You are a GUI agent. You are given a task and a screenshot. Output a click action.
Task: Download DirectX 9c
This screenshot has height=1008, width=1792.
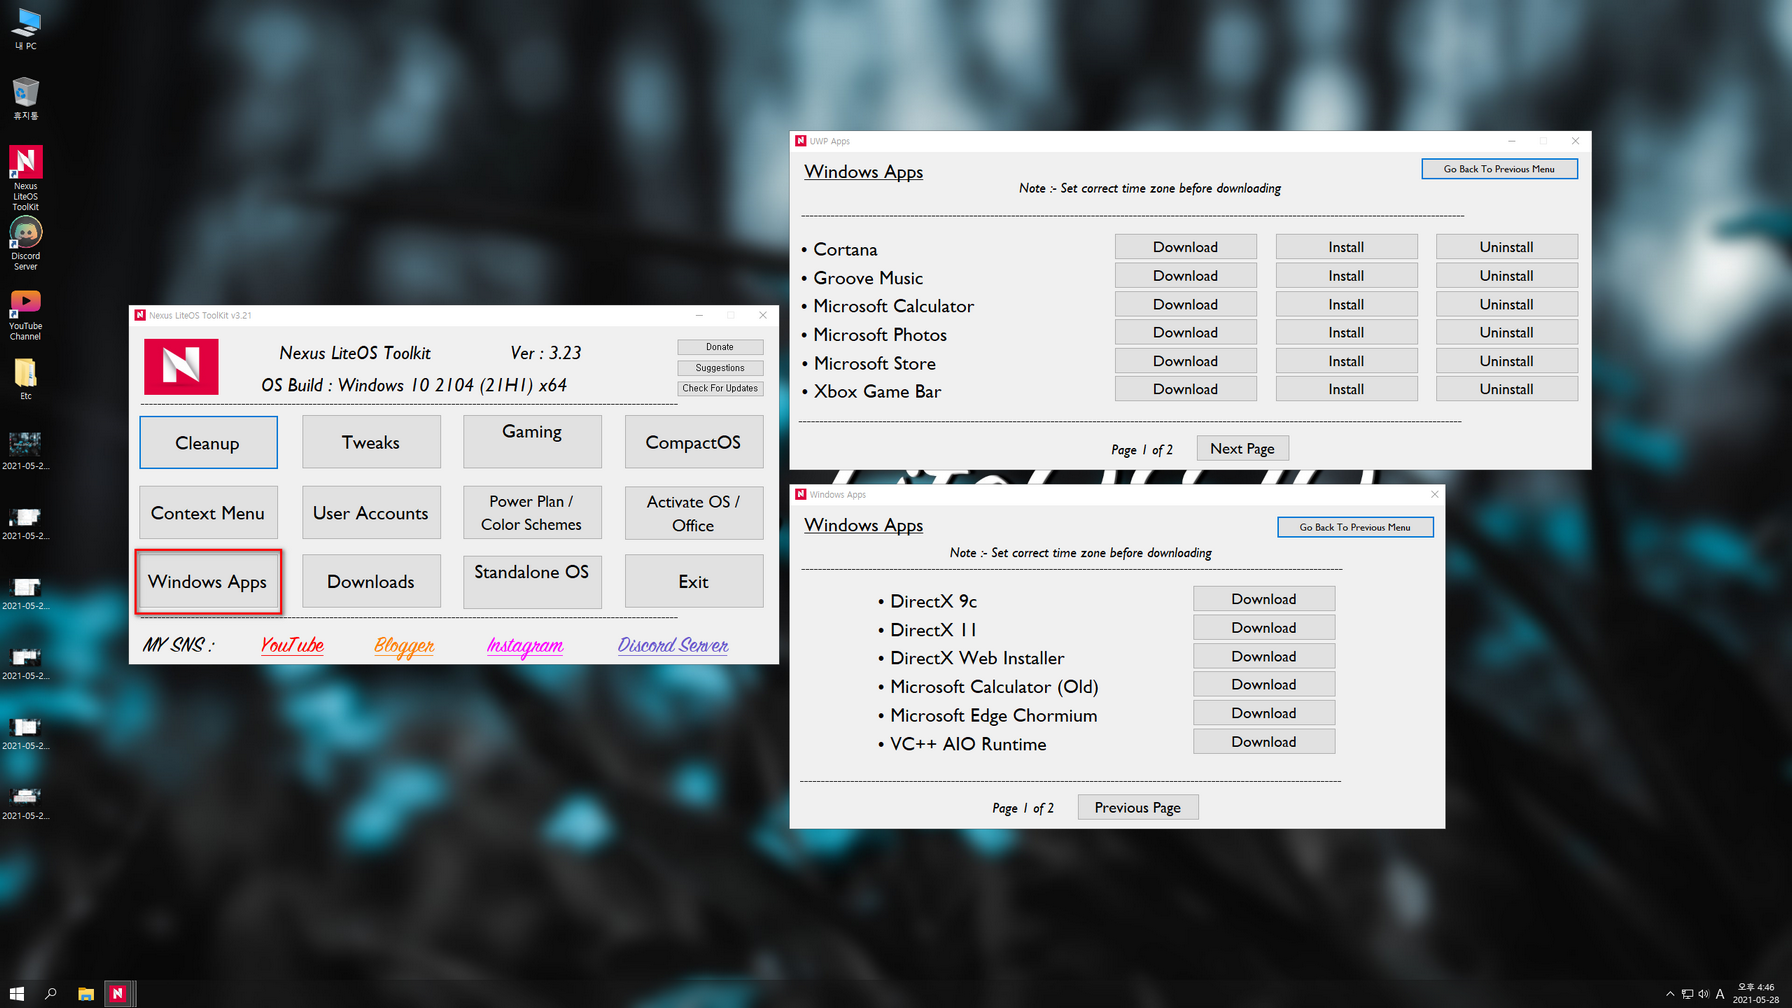1263,599
